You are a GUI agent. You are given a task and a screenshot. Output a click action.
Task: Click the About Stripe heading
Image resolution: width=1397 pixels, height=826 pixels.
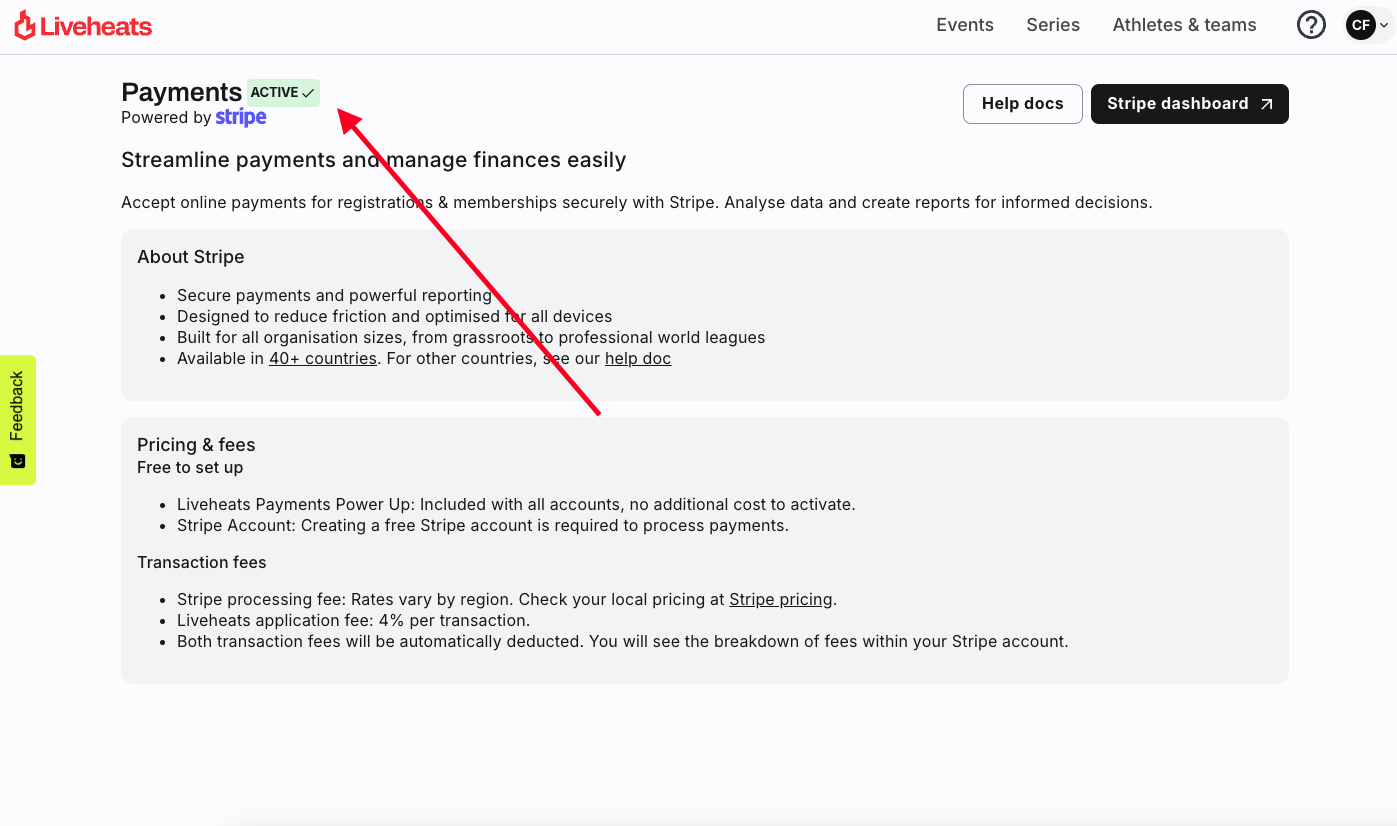click(191, 257)
